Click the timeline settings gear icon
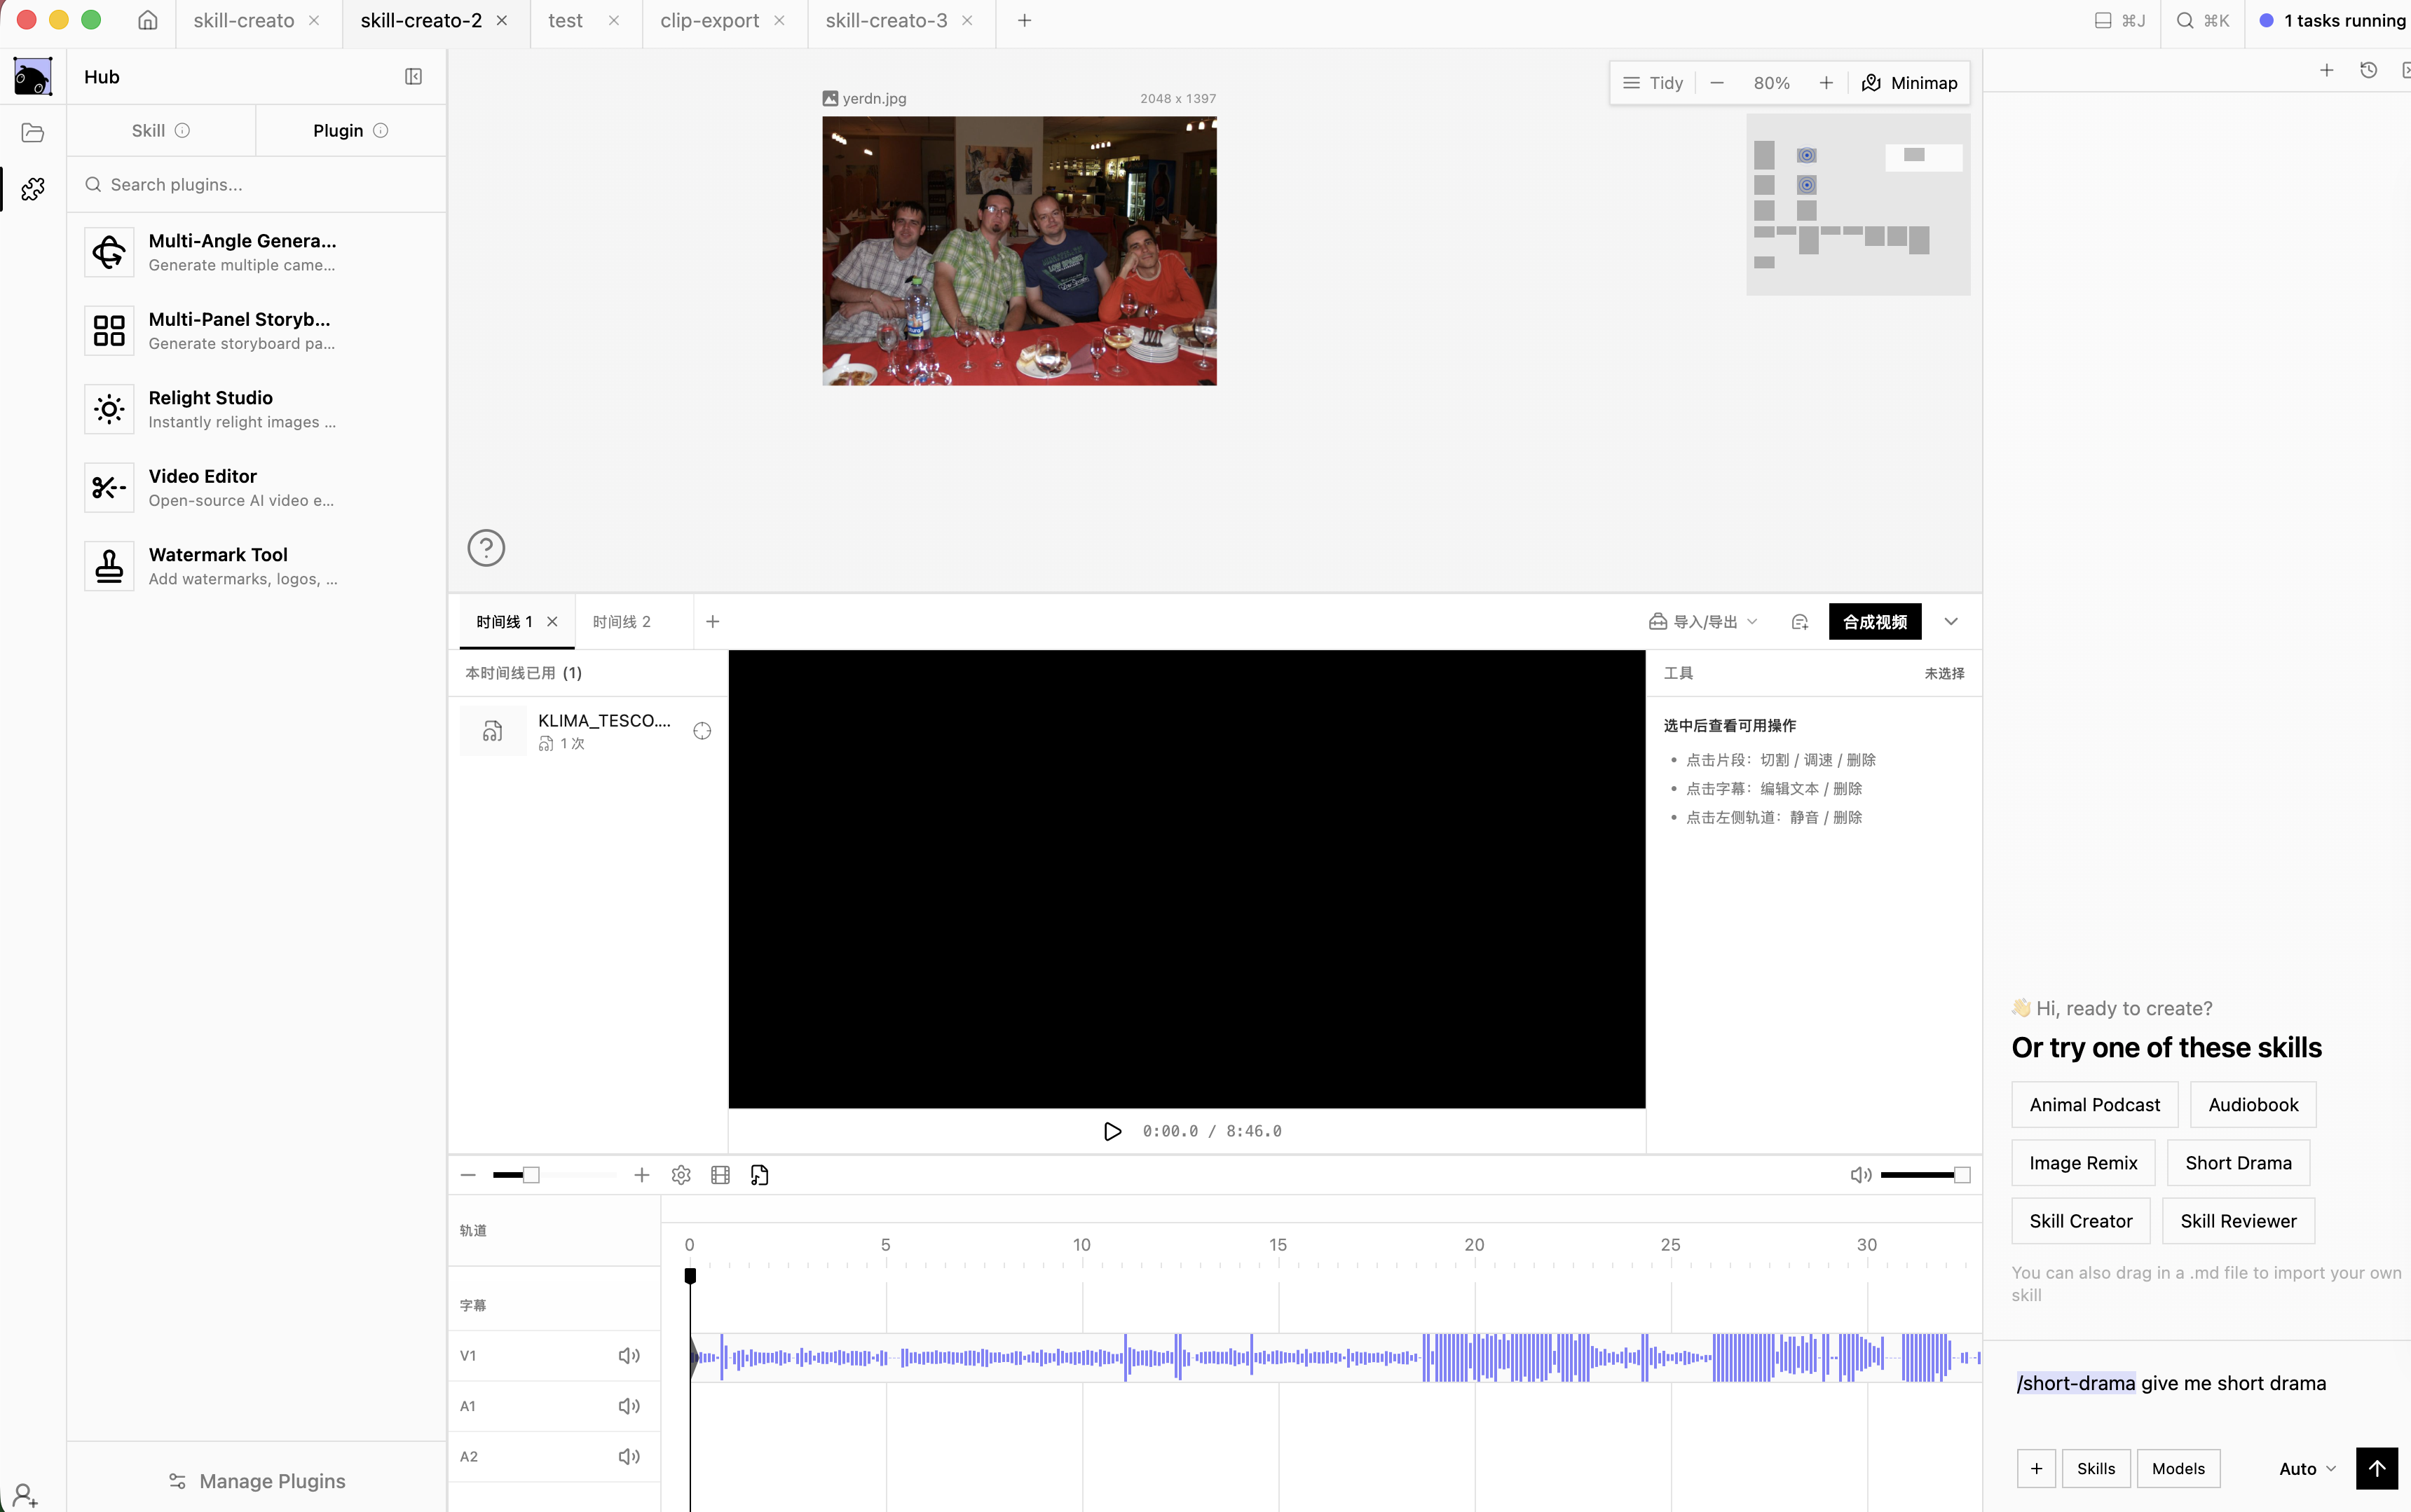 tap(681, 1175)
